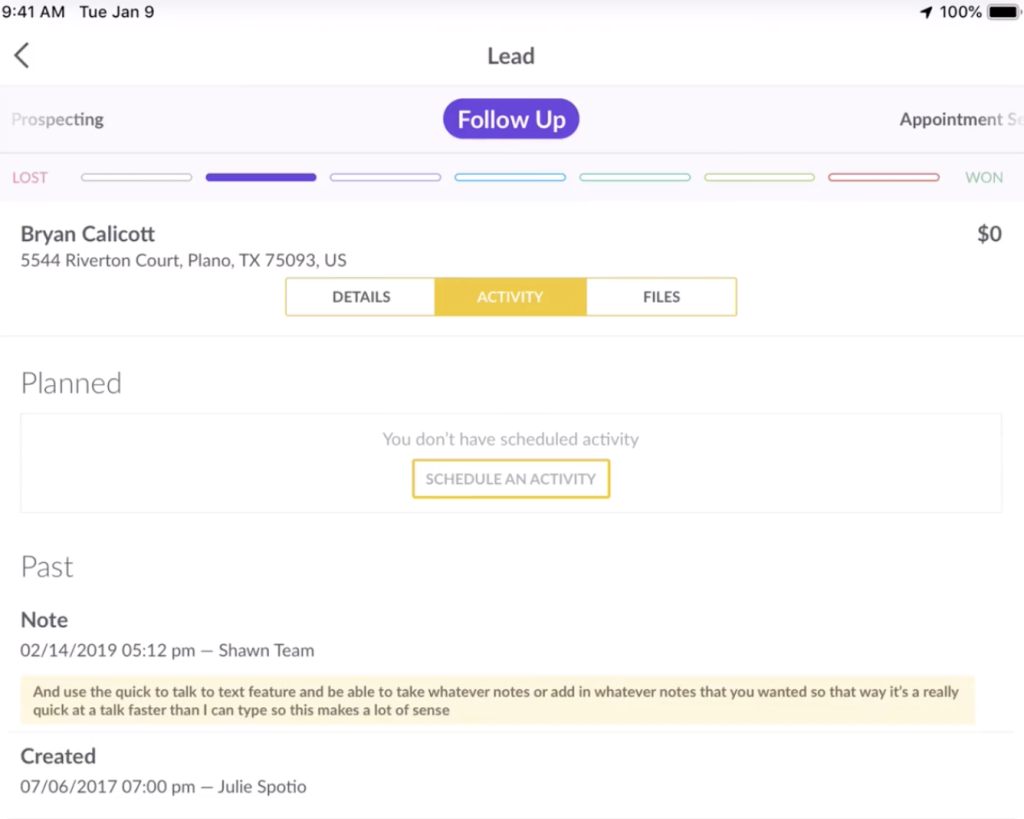
Task: Select the filled purple pipeline stage bar
Action: click(x=261, y=178)
